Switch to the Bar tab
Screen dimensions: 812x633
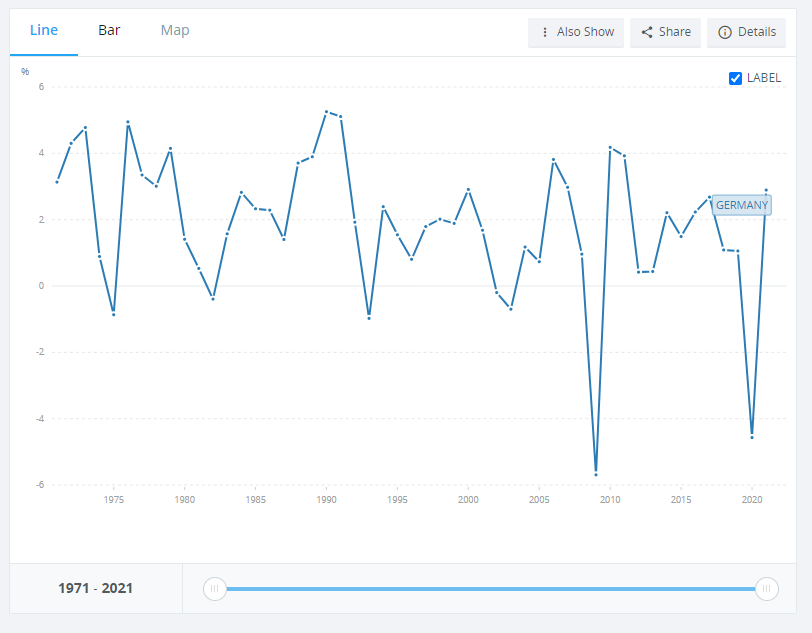[x=109, y=30]
